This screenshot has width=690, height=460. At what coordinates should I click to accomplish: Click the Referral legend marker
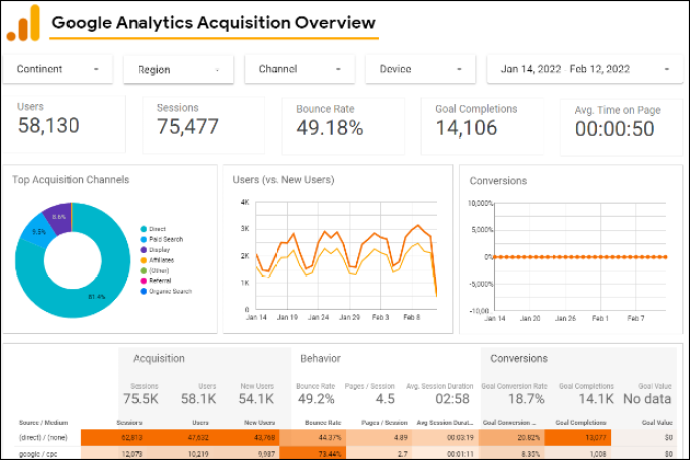click(x=143, y=281)
